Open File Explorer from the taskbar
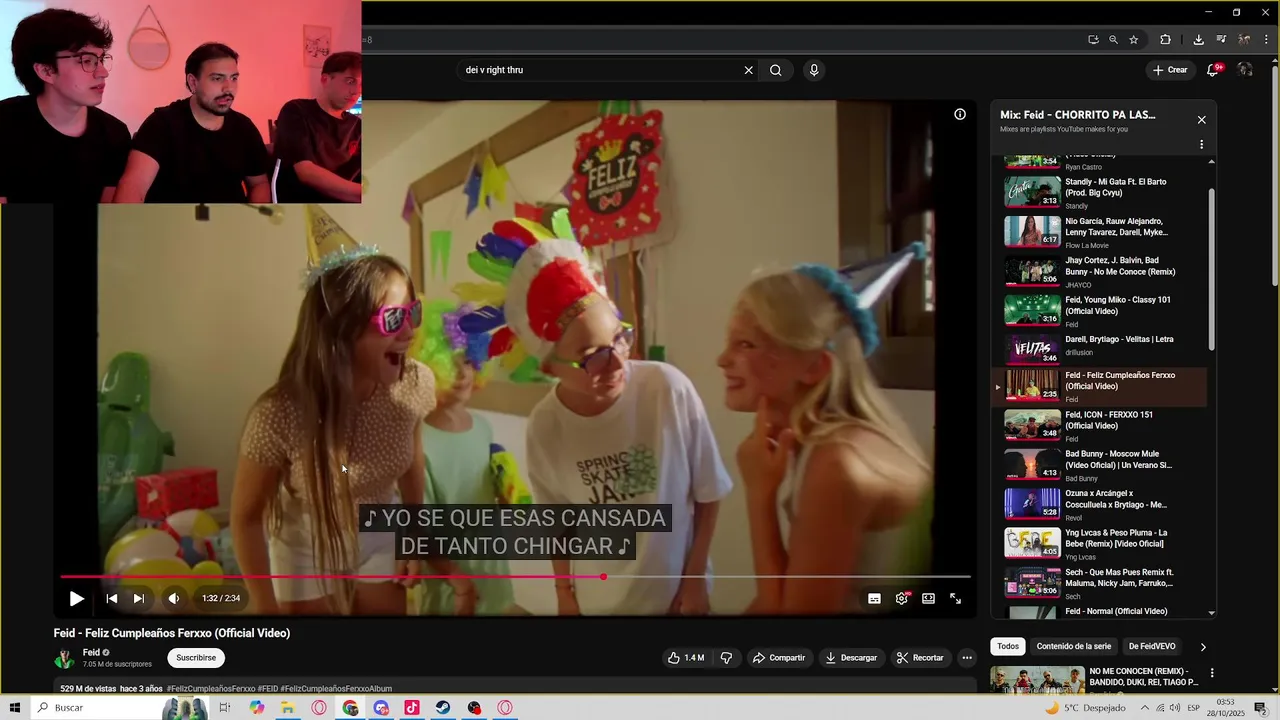 tap(287, 708)
